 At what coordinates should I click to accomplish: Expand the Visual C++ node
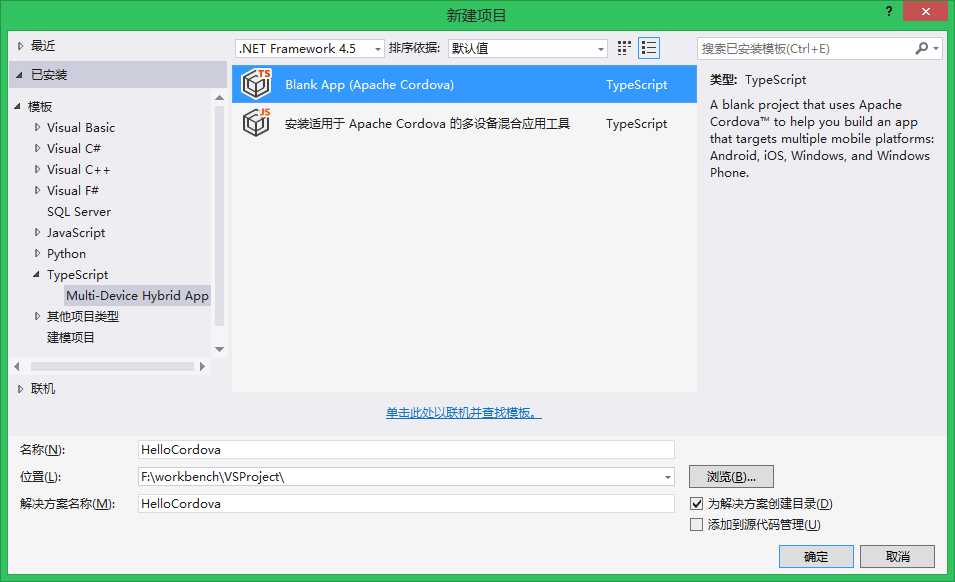[x=37, y=169]
